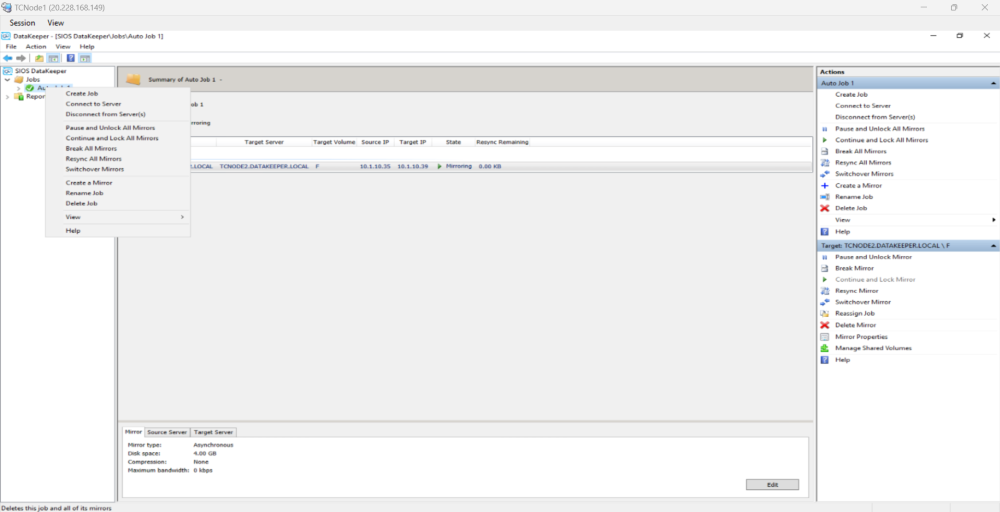Click the Jobs folder icon in the tree
The width and height of the screenshot is (1000, 512).
(18, 80)
